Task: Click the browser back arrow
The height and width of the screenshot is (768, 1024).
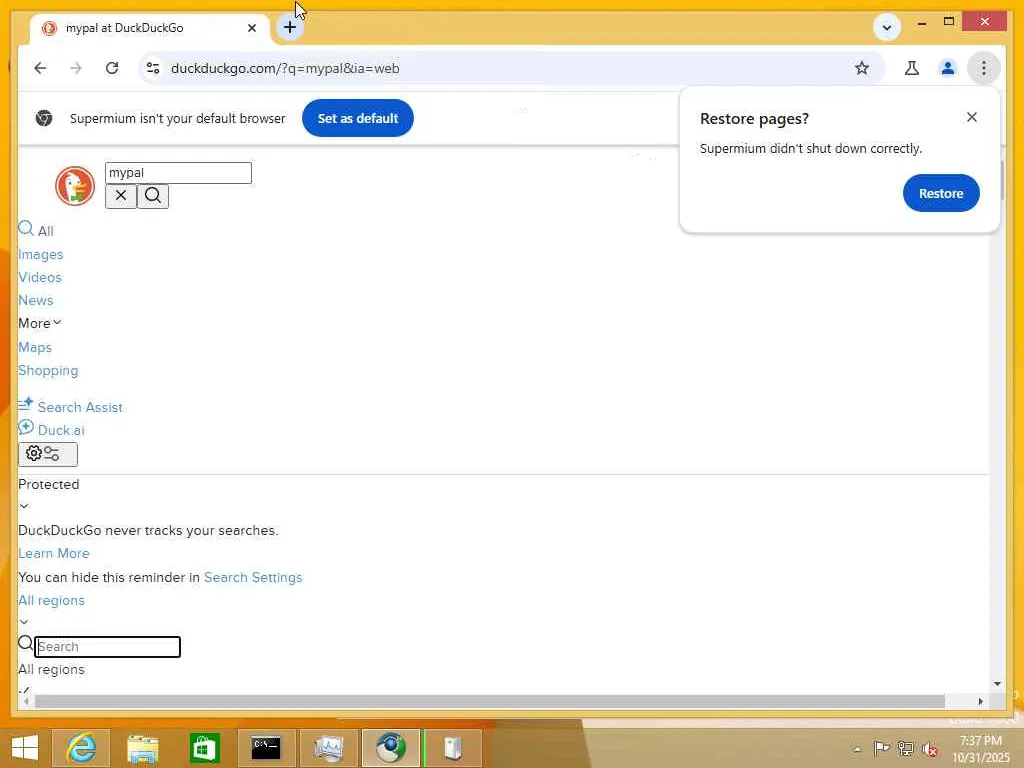Action: 40,68
